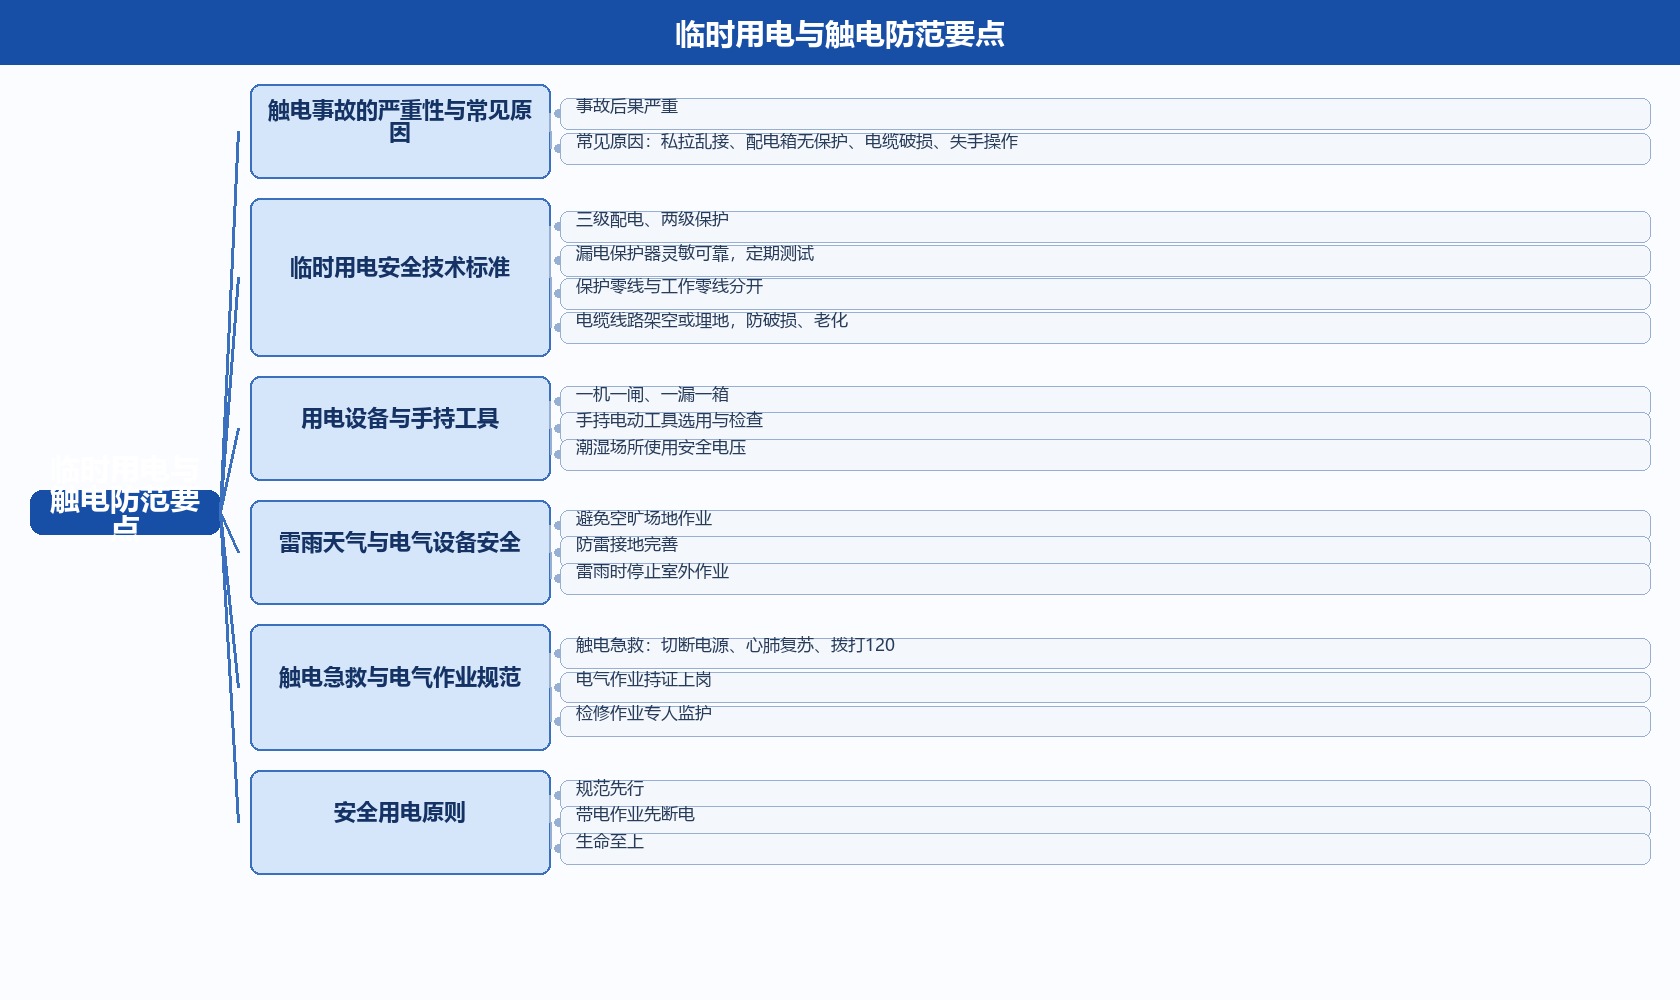Select node 安全用电原则

tap(400, 822)
